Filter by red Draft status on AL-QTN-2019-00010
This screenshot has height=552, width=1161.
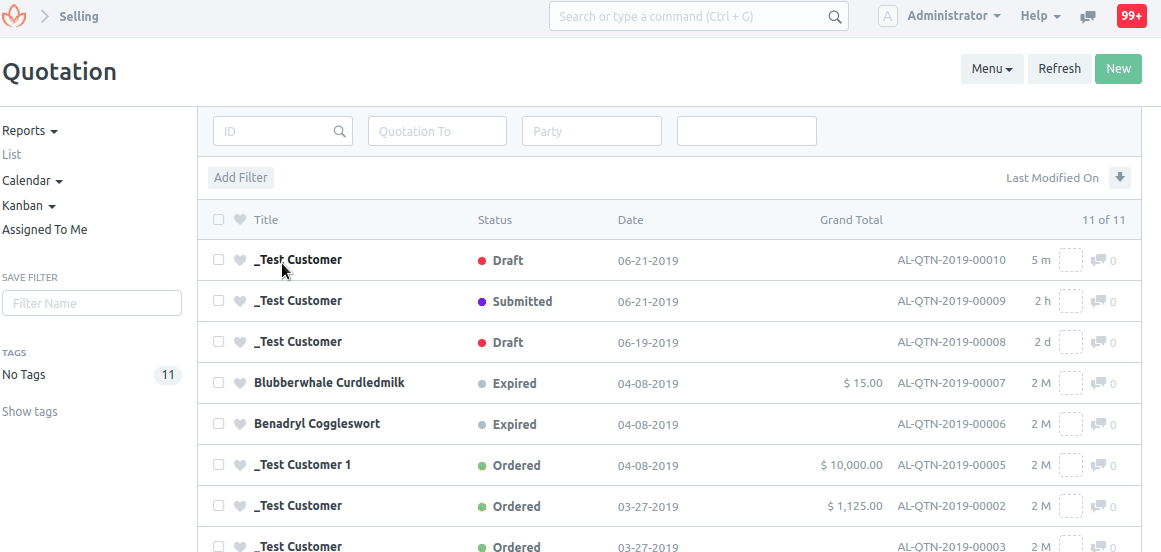501,260
